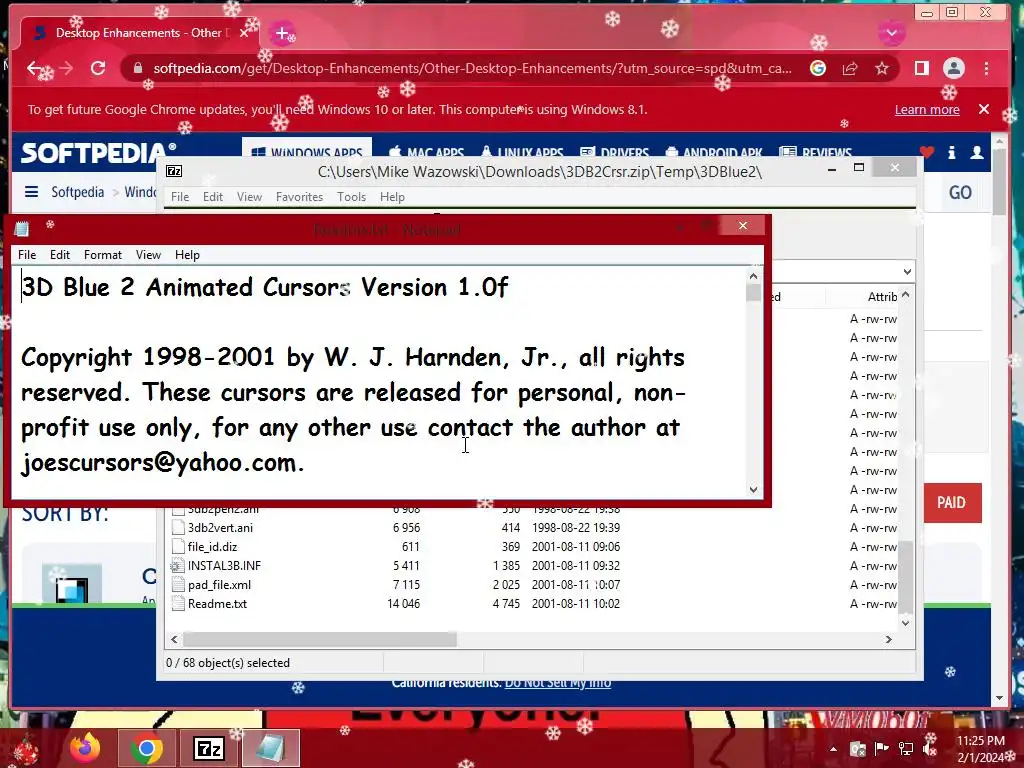The width and height of the screenshot is (1024, 768).
Task: Click Softpedia heart favorites icon
Action: coord(926,152)
